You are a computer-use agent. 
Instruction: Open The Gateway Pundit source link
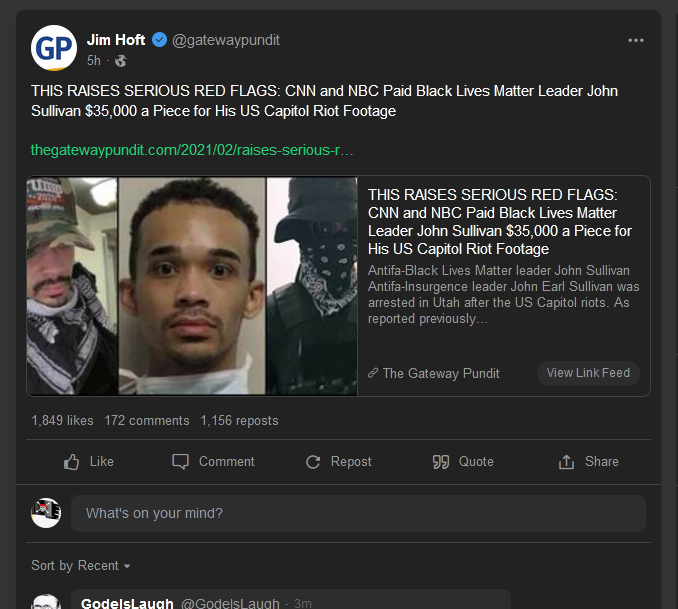pos(441,373)
